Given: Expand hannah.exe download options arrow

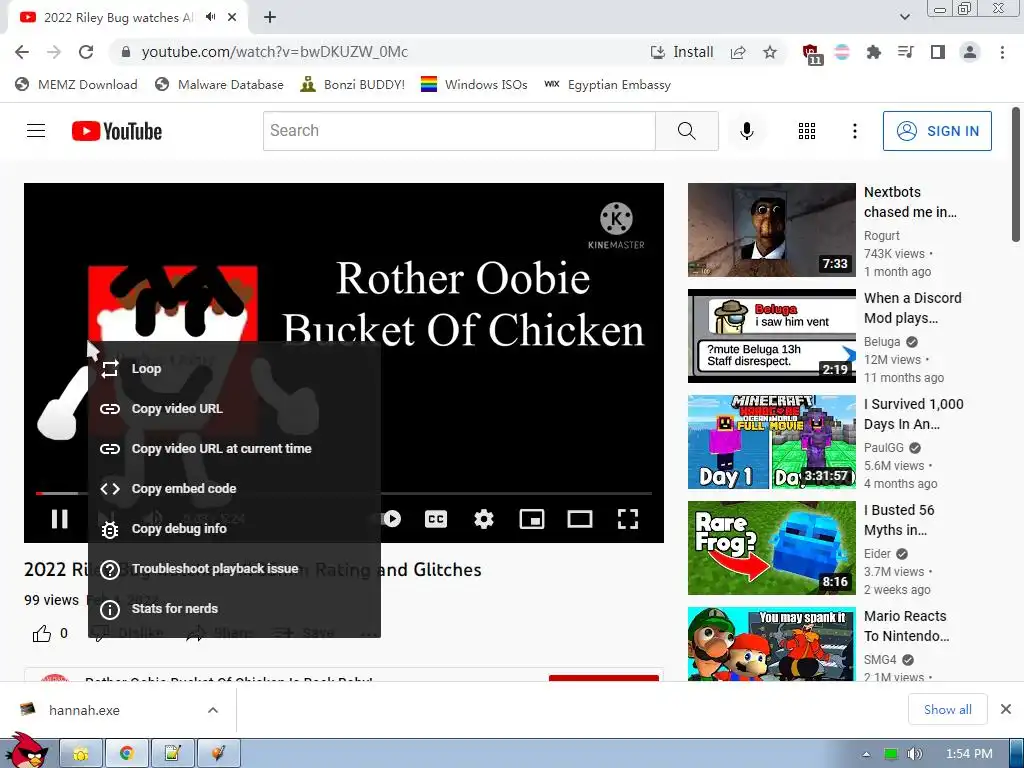Looking at the screenshot, I should [213, 710].
